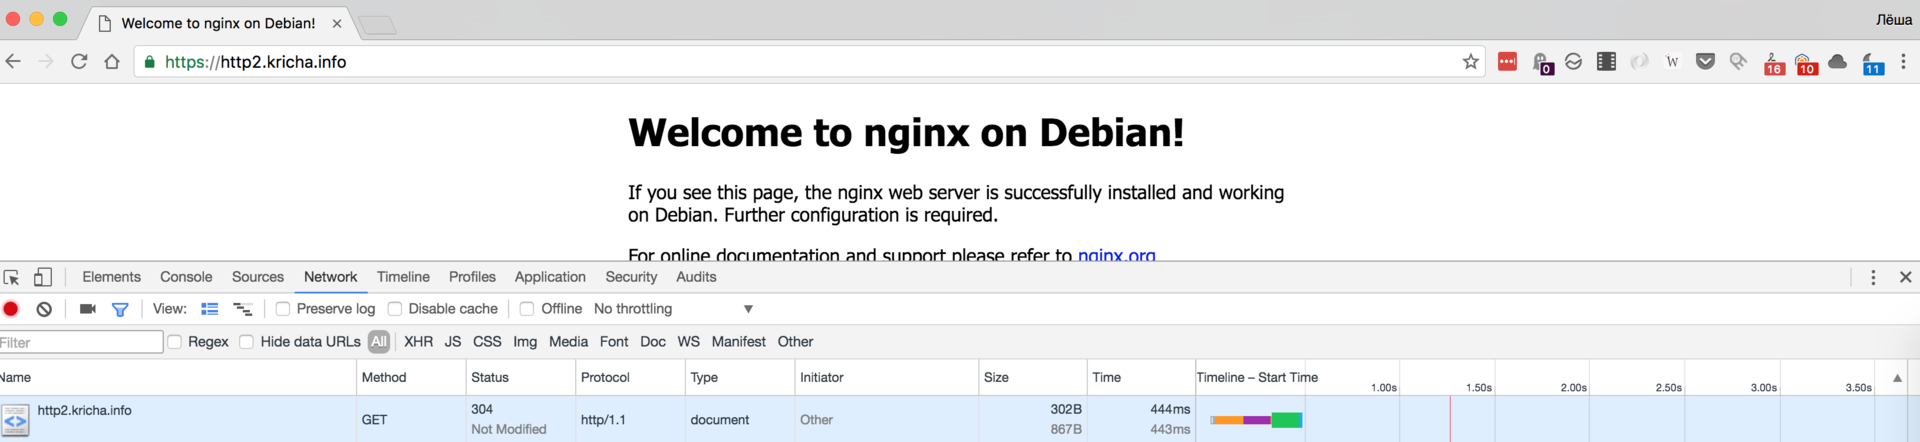Open the extension with red badge 10
The width and height of the screenshot is (1920, 442).
1806,64
